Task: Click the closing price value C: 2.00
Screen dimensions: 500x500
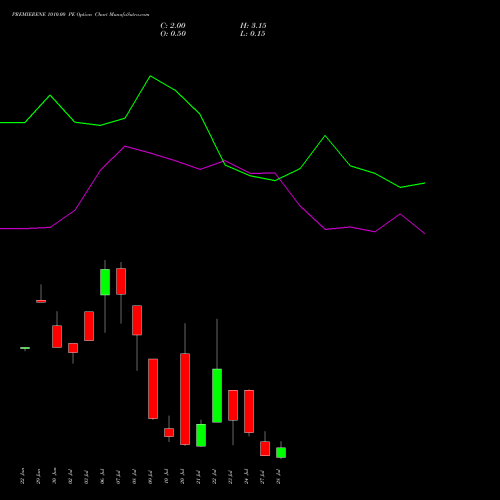Action: point(173,26)
